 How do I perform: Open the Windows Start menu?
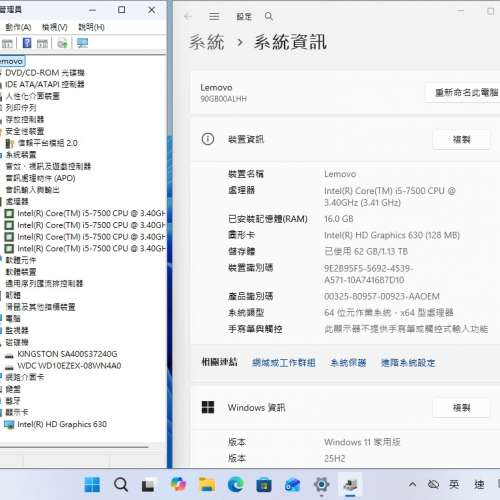[92, 484]
